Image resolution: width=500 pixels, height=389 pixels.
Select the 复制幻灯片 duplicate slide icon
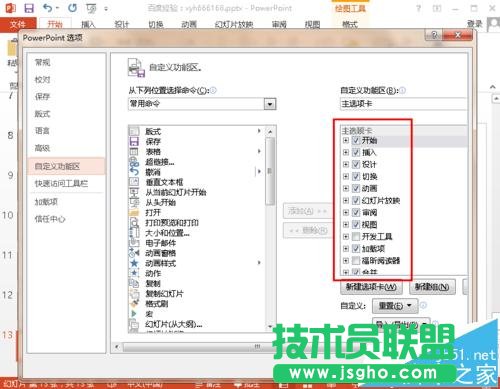[x=134, y=294]
